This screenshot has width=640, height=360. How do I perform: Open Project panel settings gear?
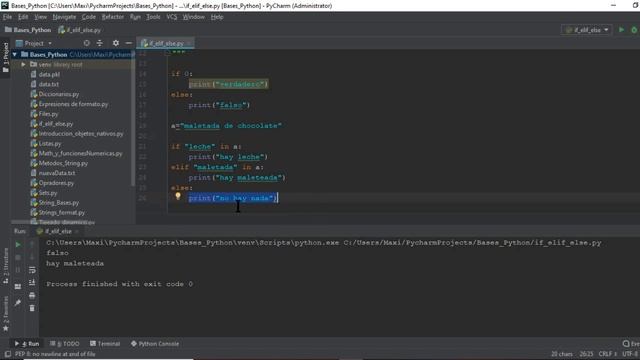[x=116, y=43]
